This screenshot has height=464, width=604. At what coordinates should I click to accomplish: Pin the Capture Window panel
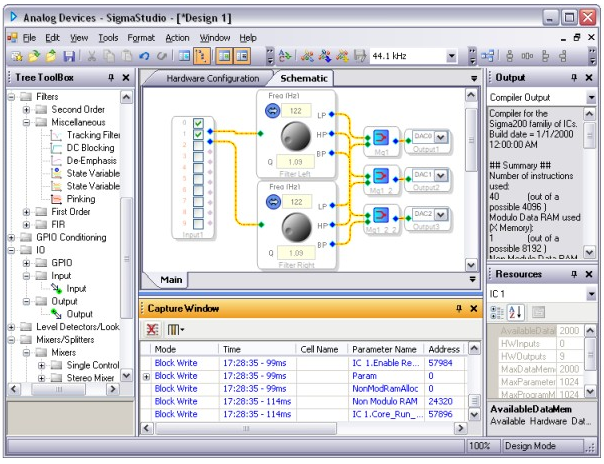click(x=459, y=308)
